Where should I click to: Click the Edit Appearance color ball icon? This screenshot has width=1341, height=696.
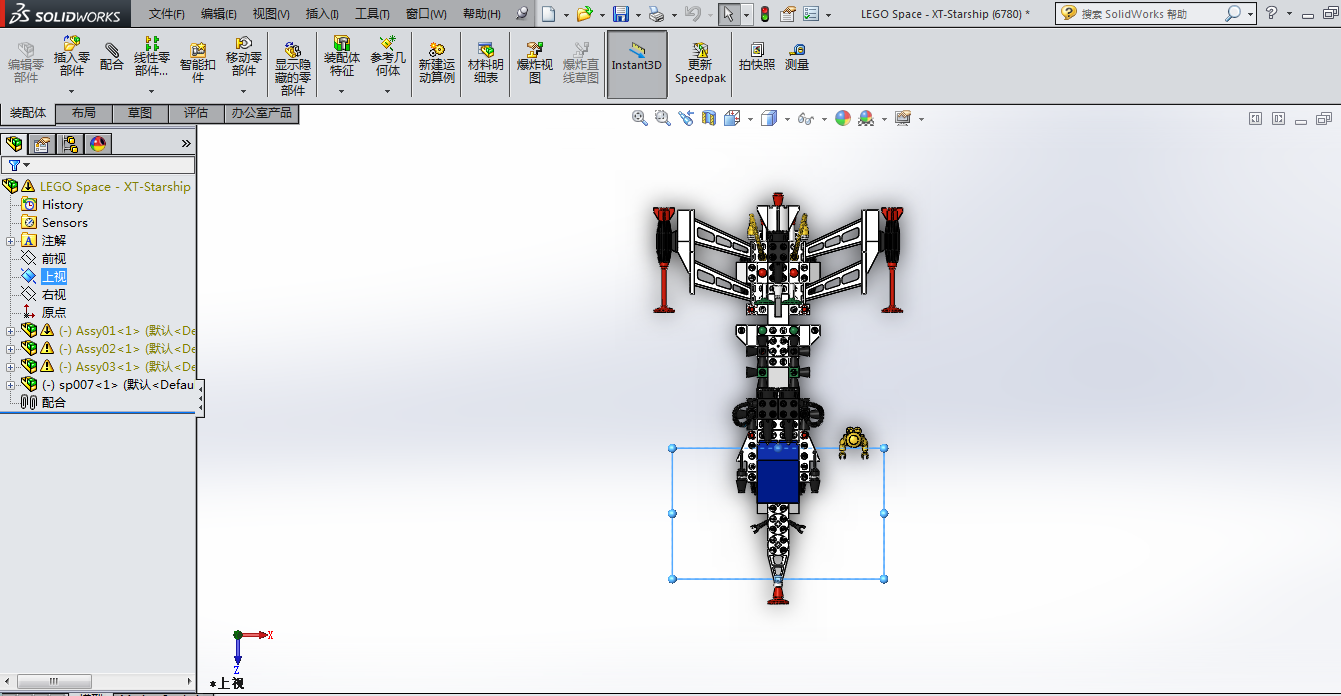[x=843, y=118]
